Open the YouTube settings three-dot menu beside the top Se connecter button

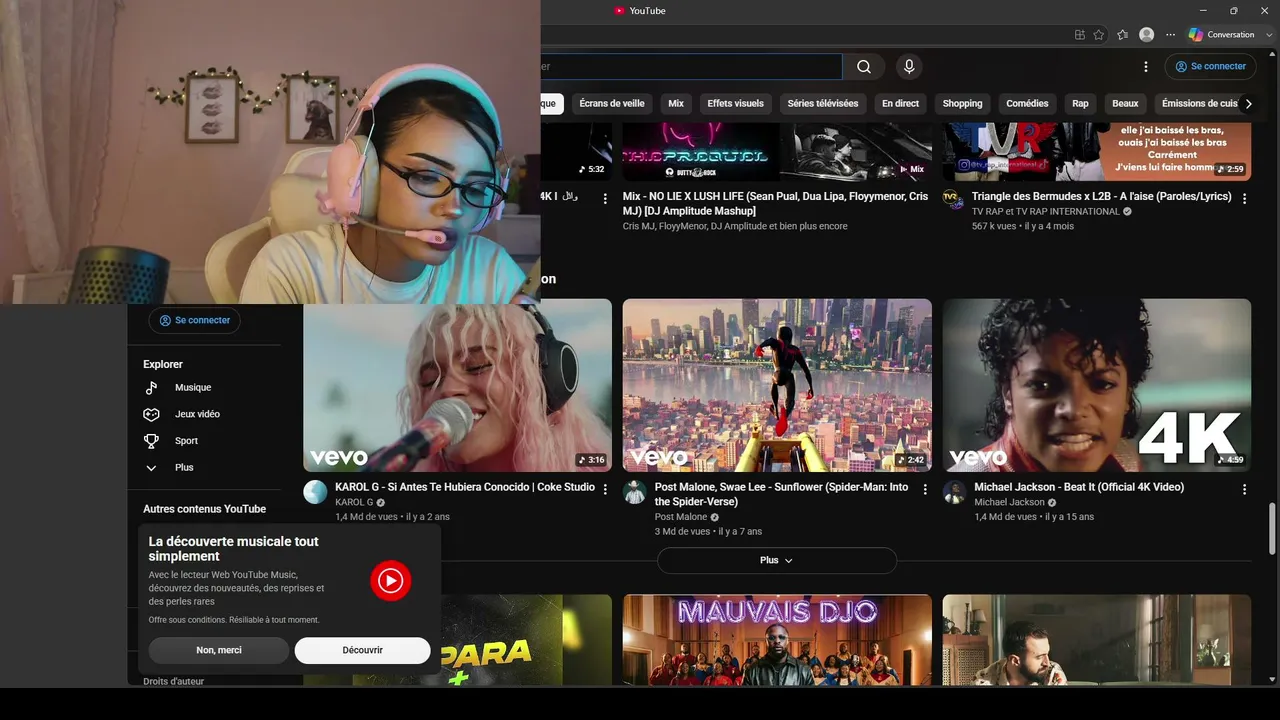pos(1146,67)
